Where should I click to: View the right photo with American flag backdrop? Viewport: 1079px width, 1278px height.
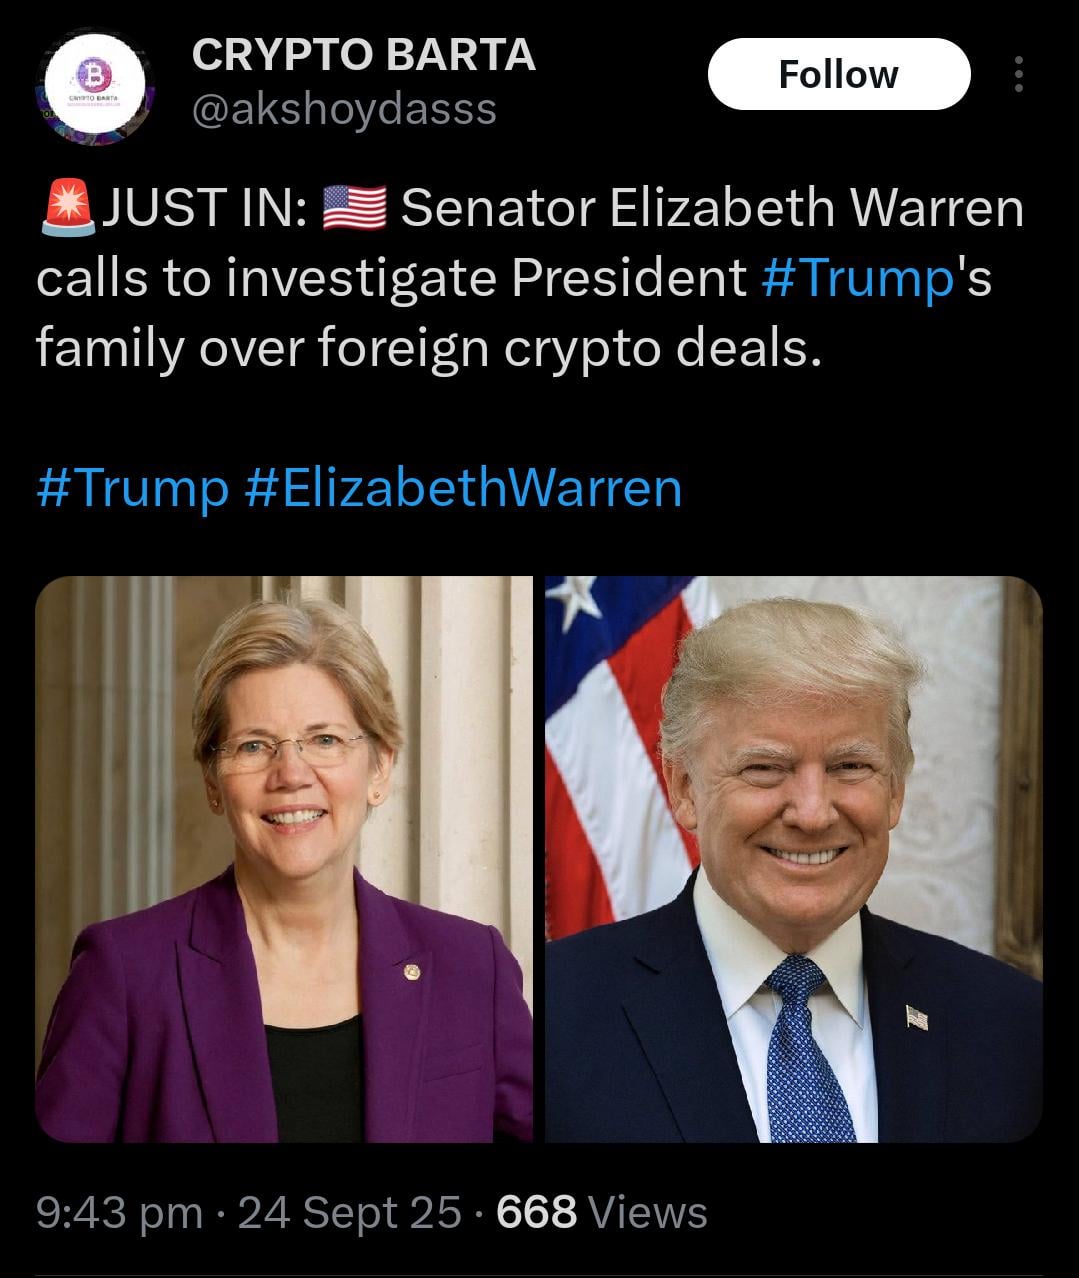click(x=794, y=859)
